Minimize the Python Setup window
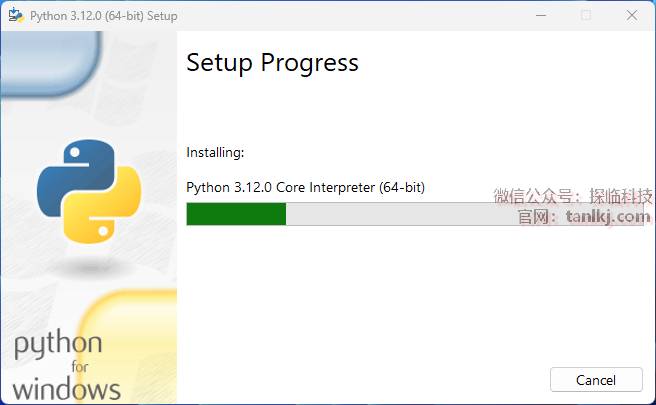 (x=540, y=15)
